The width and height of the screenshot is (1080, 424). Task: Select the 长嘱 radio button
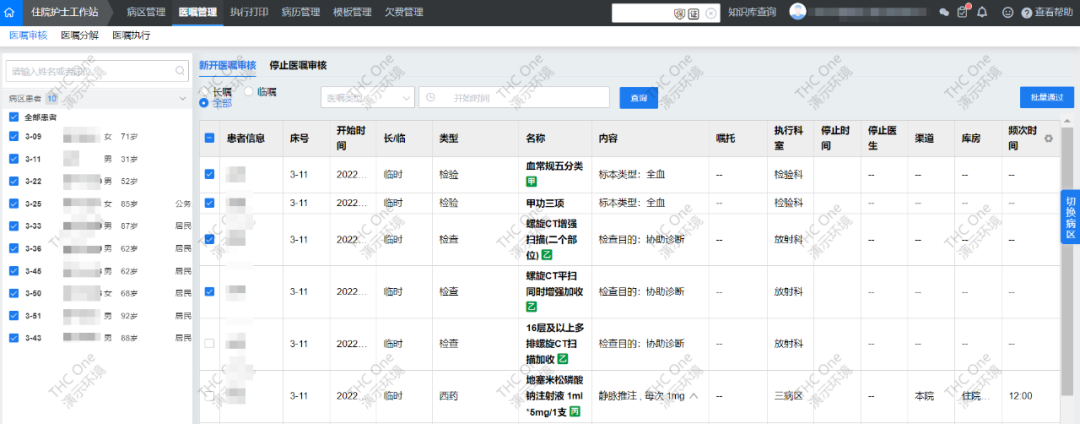(204, 92)
